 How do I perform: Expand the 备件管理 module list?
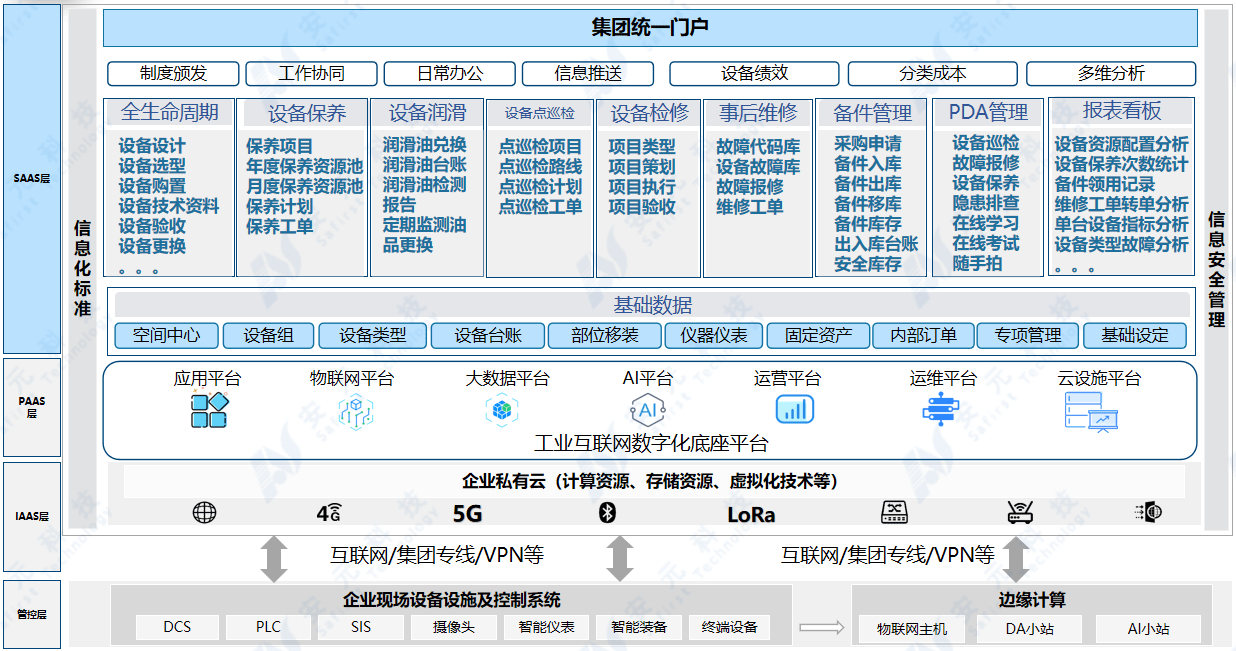(870, 112)
